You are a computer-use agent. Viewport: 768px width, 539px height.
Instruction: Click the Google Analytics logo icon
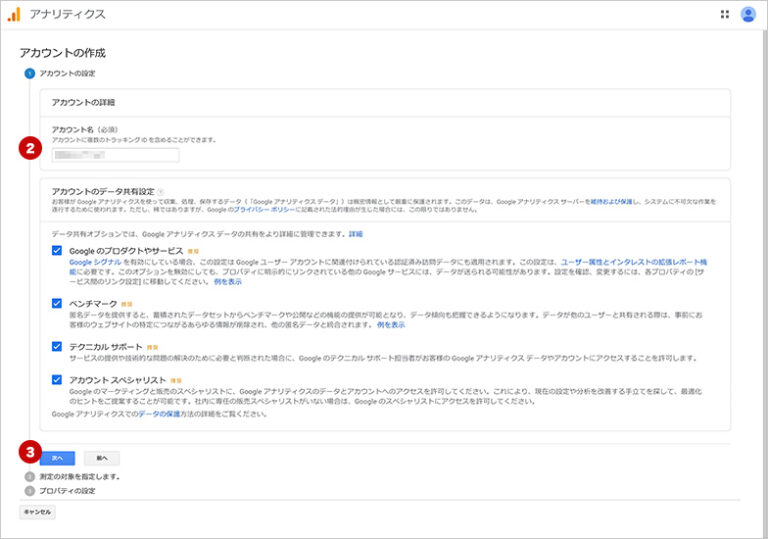tap(14, 14)
